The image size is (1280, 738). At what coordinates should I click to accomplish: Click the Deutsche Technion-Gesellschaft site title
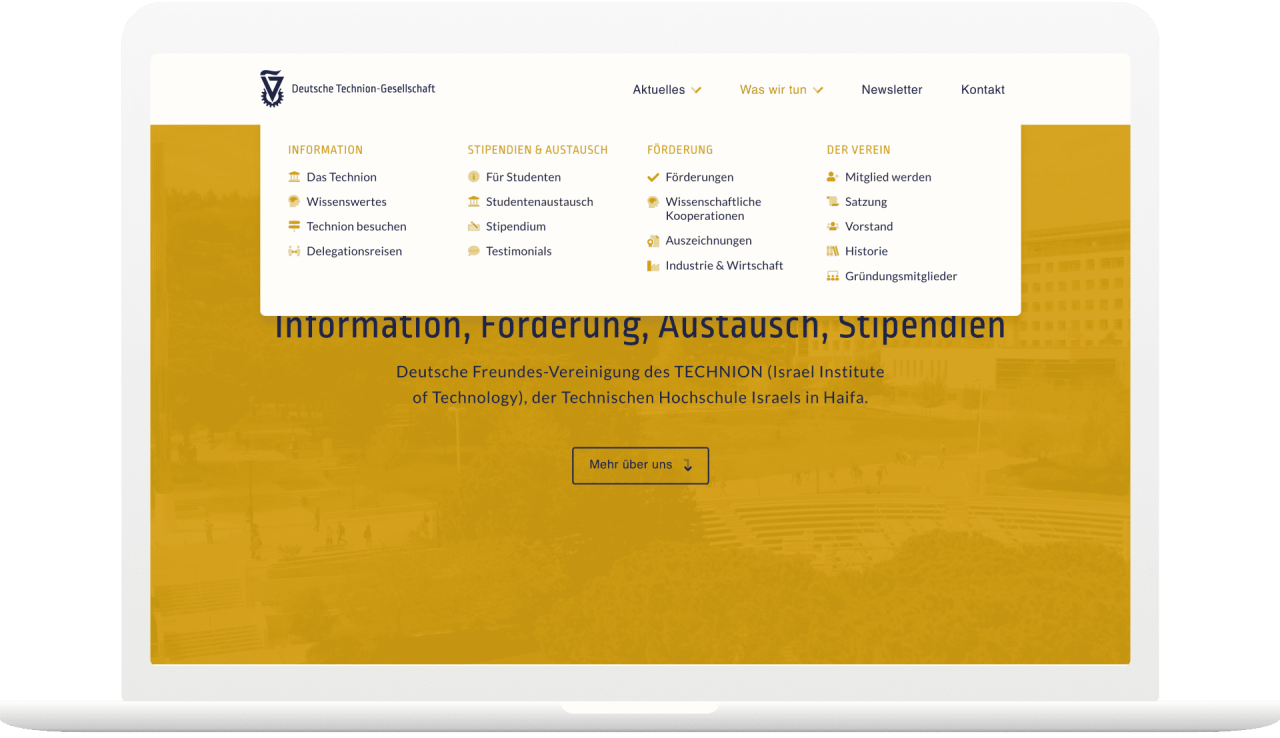(x=364, y=89)
